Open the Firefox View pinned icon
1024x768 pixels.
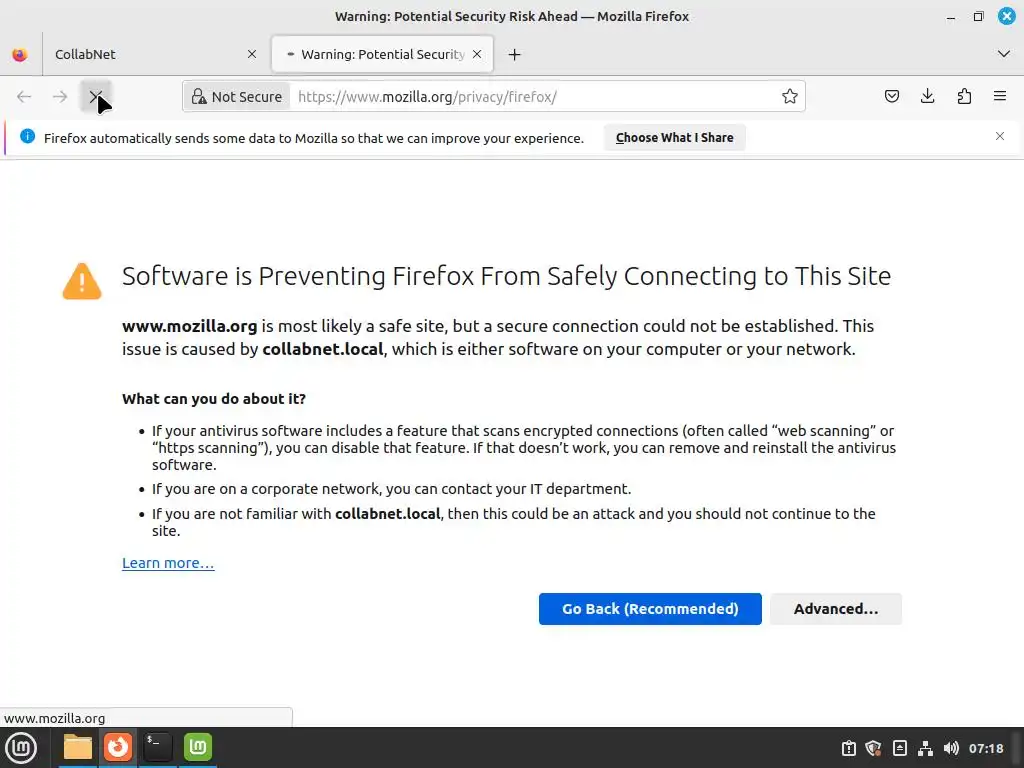coord(20,55)
